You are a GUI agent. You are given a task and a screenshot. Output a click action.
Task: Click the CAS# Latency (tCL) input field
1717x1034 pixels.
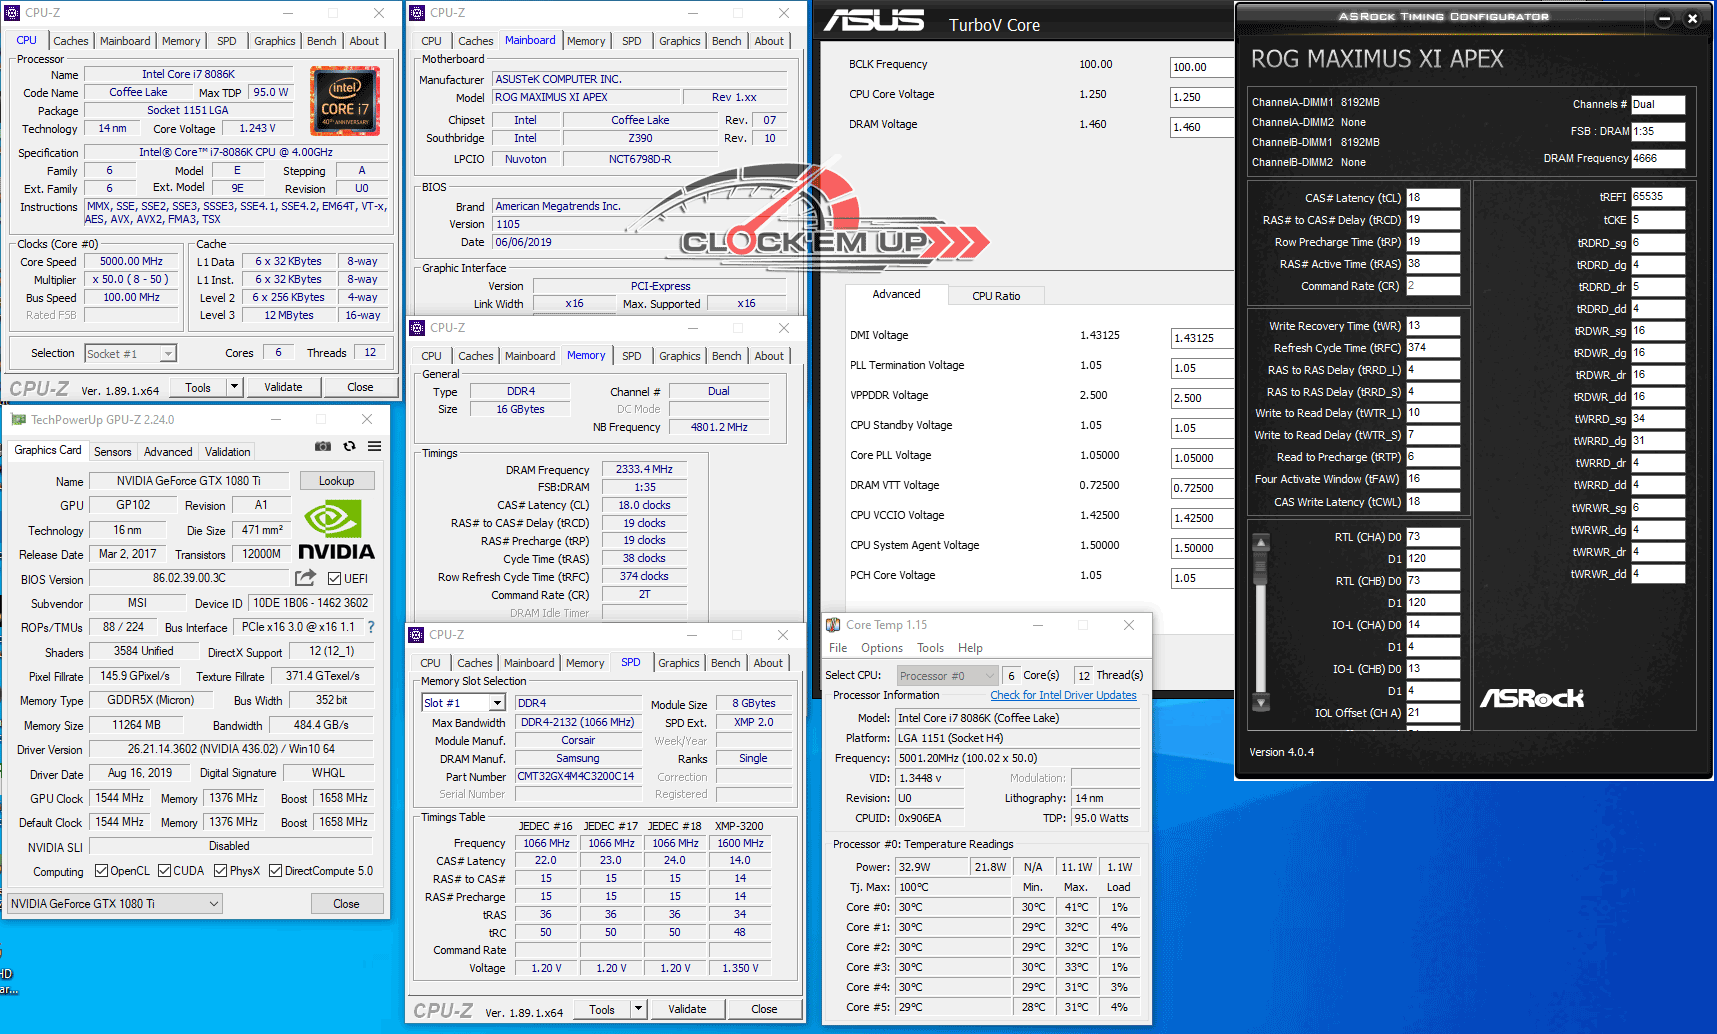tap(1432, 198)
